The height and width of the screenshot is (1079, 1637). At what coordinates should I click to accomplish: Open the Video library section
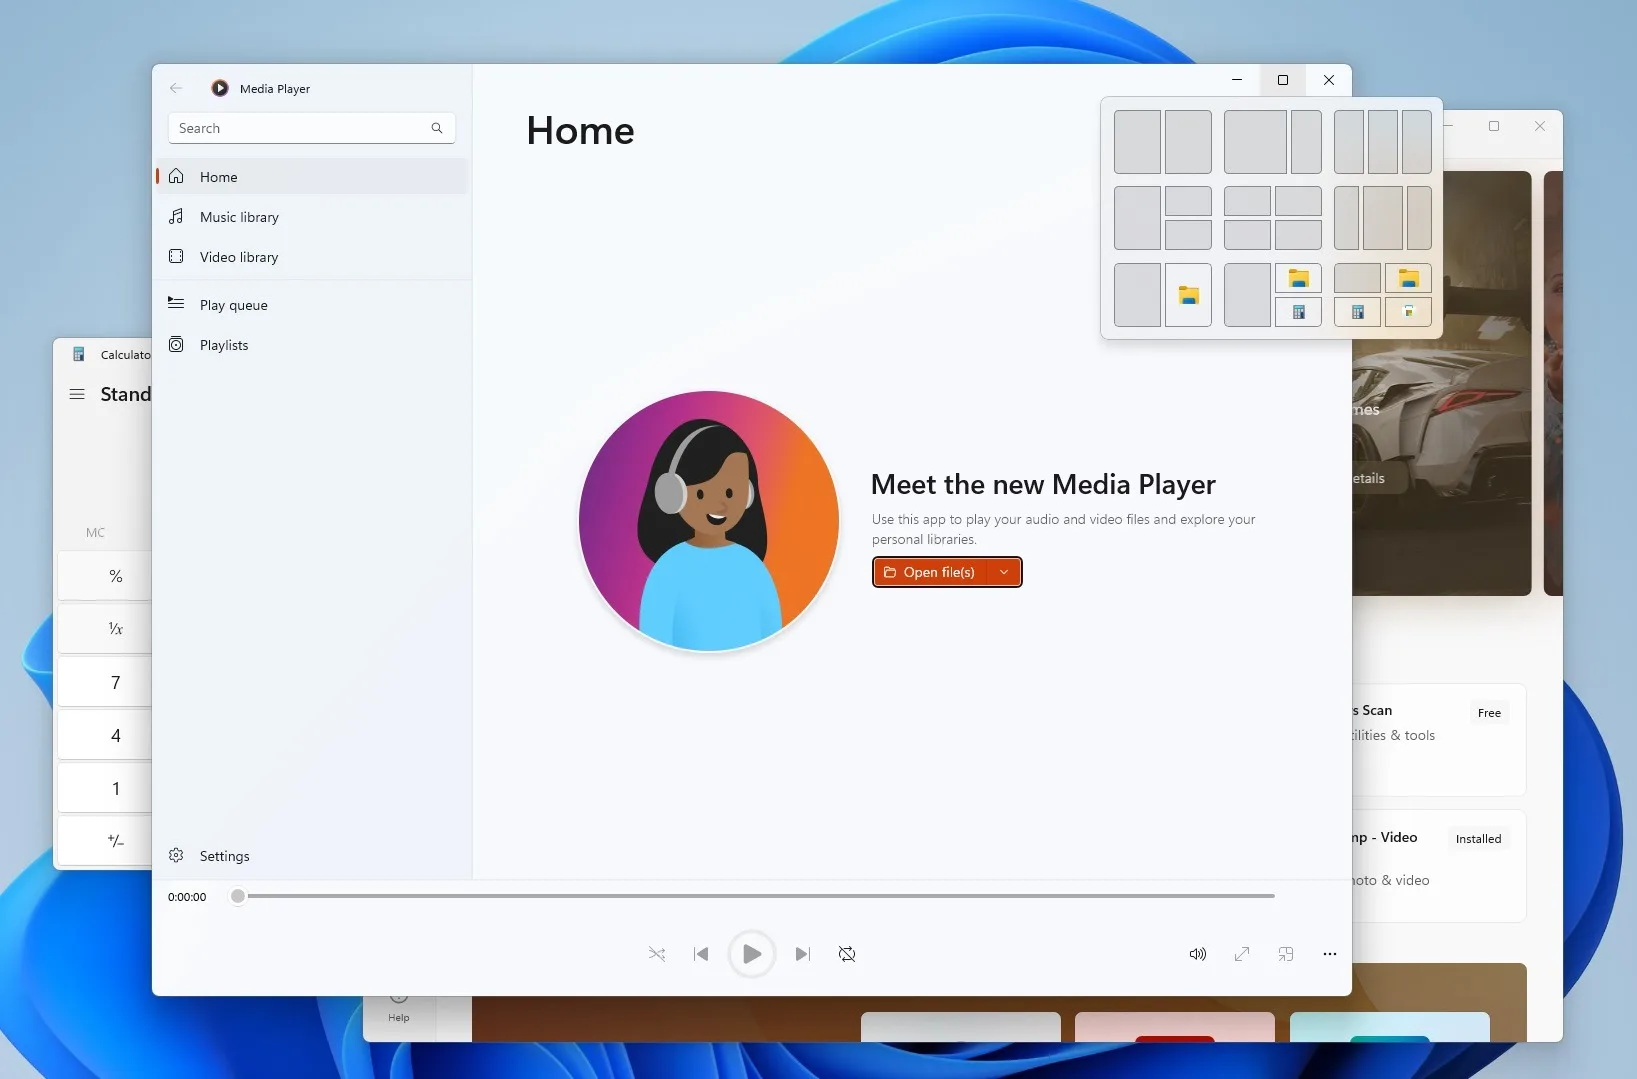point(238,257)
